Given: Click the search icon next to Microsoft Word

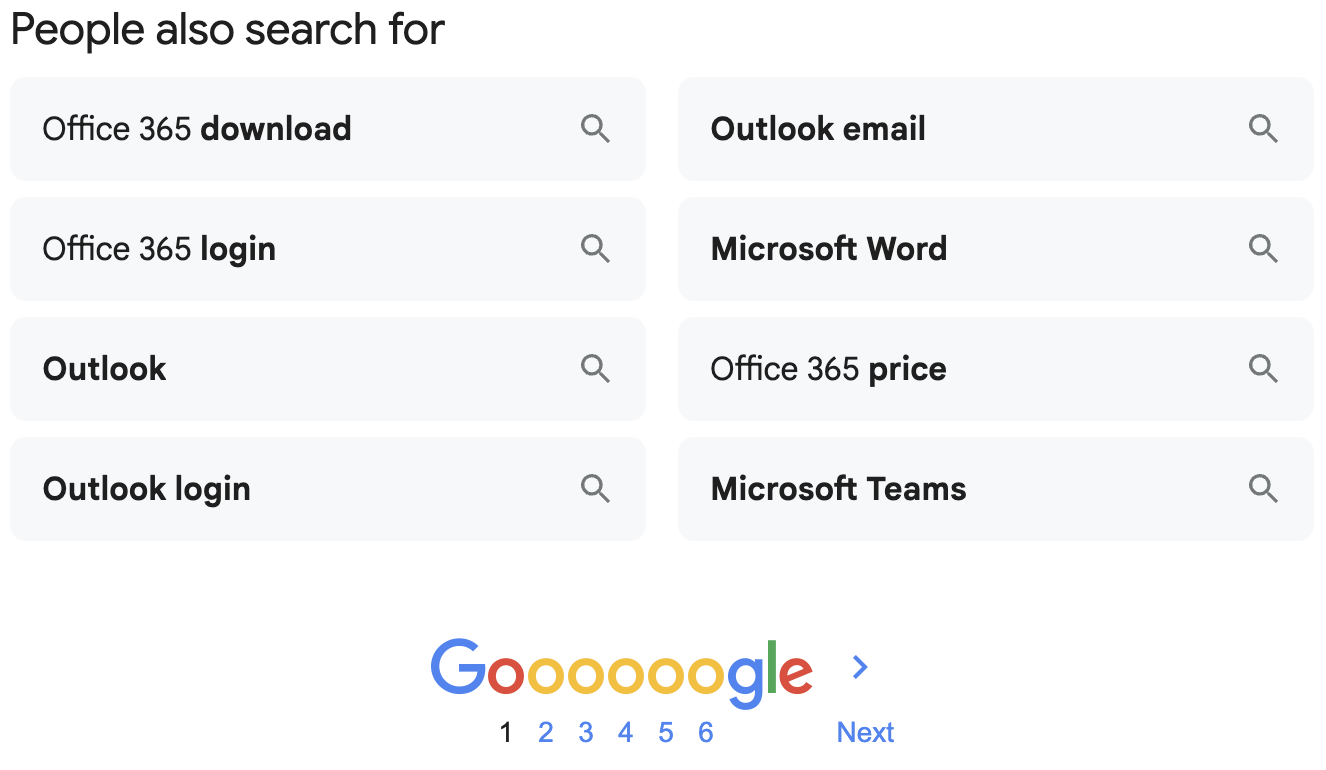Looking at the screenshot, I should coord(1263,248).
